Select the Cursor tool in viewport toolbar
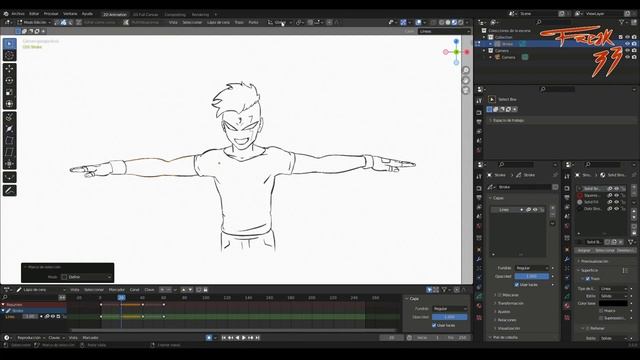Image resolution: width=640 pixels, height=360 pixels. (9, 56)
